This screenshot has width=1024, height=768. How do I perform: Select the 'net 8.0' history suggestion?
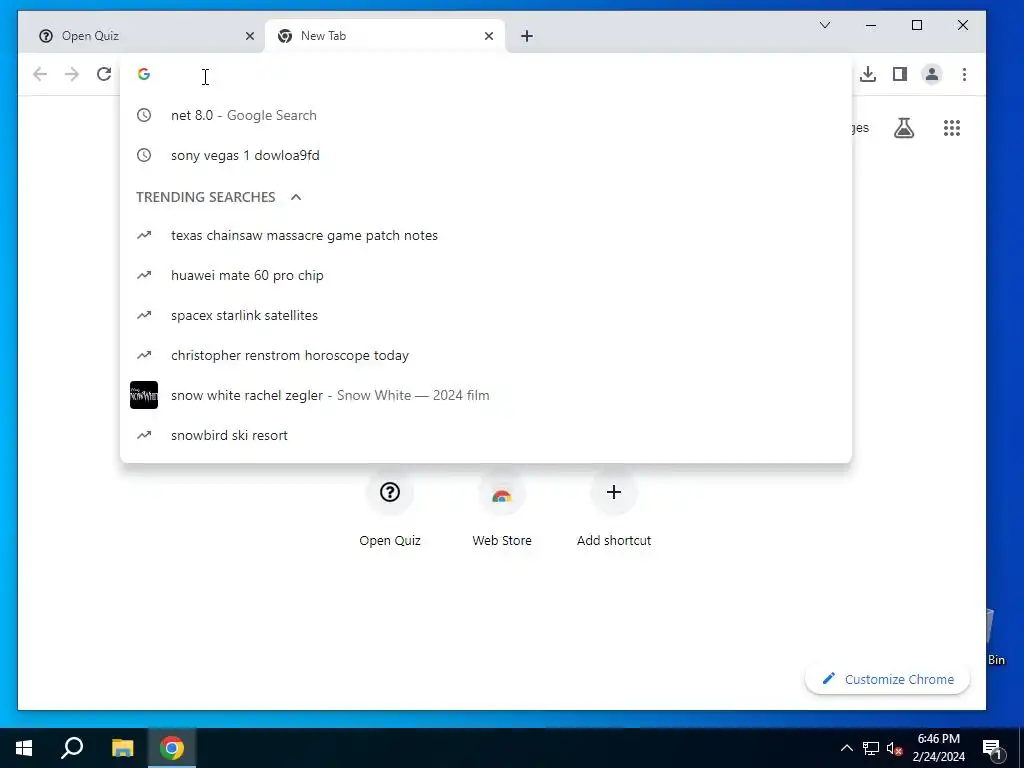[x=486, y=115]
